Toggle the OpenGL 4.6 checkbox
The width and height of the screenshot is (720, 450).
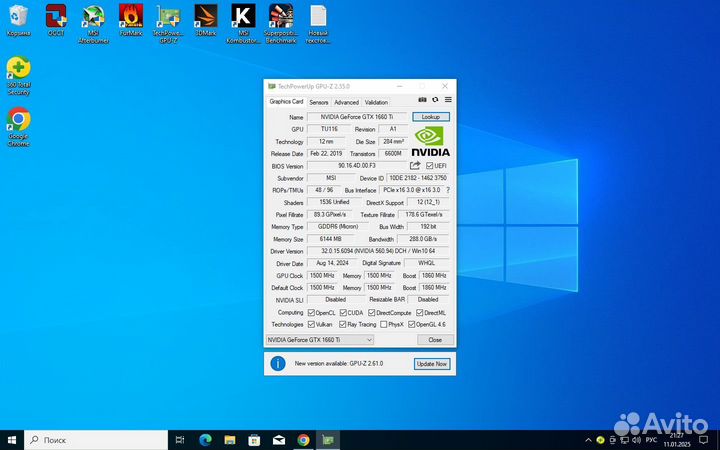click(x=411, y=324)
